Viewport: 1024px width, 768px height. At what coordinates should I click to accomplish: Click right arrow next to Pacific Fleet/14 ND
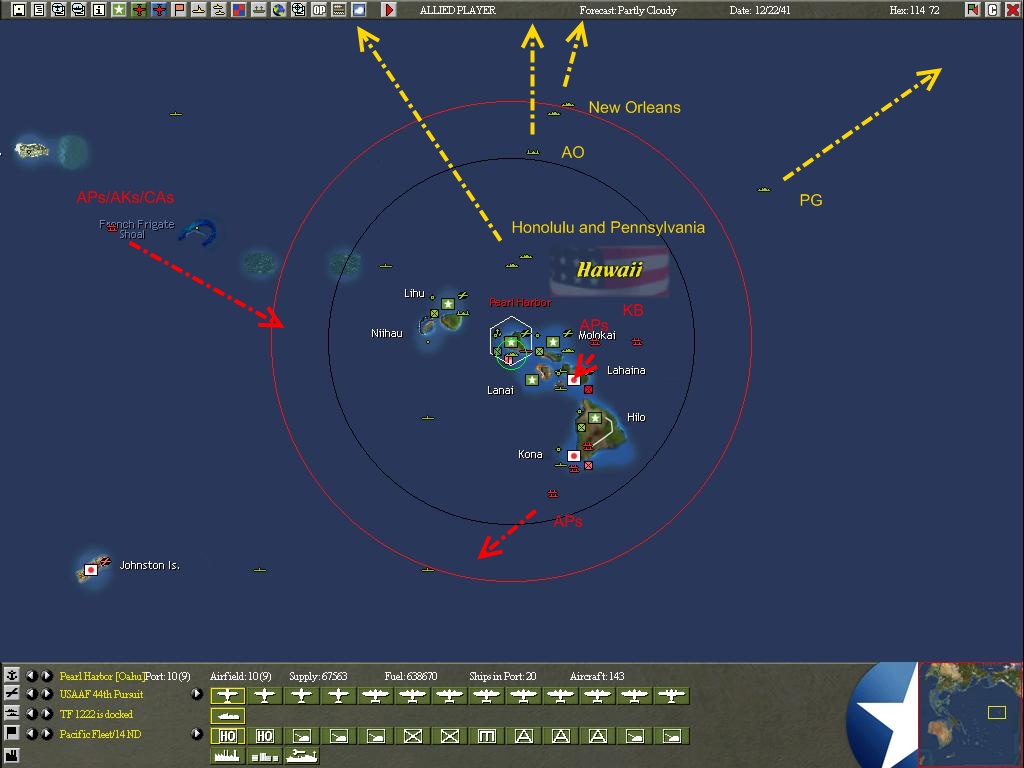tap(46, 733)
